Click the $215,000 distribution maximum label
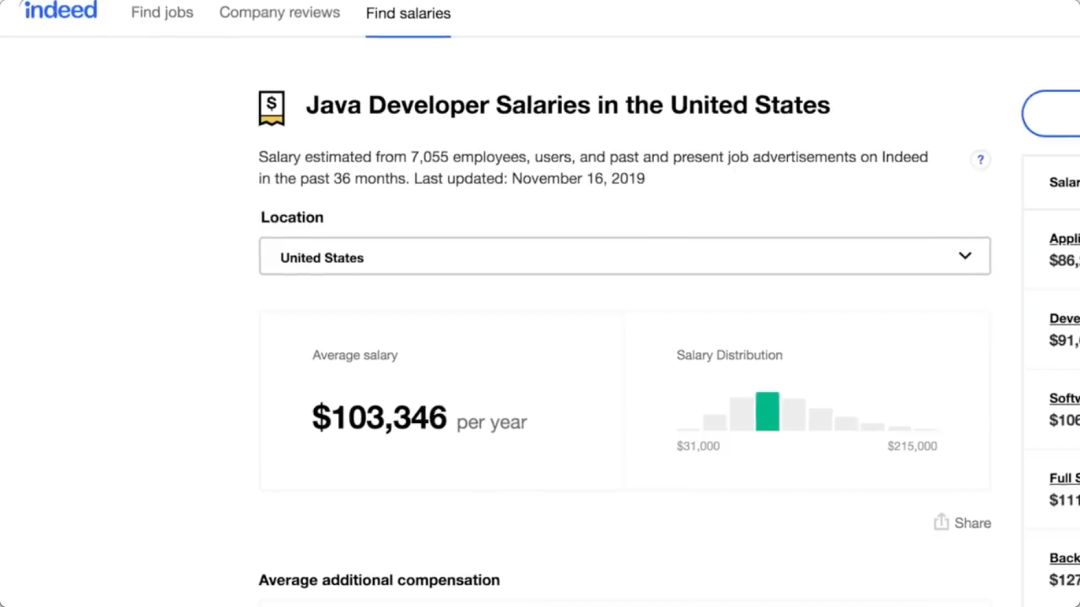Viewport: 1080px width, 607px height. (912, 446)
